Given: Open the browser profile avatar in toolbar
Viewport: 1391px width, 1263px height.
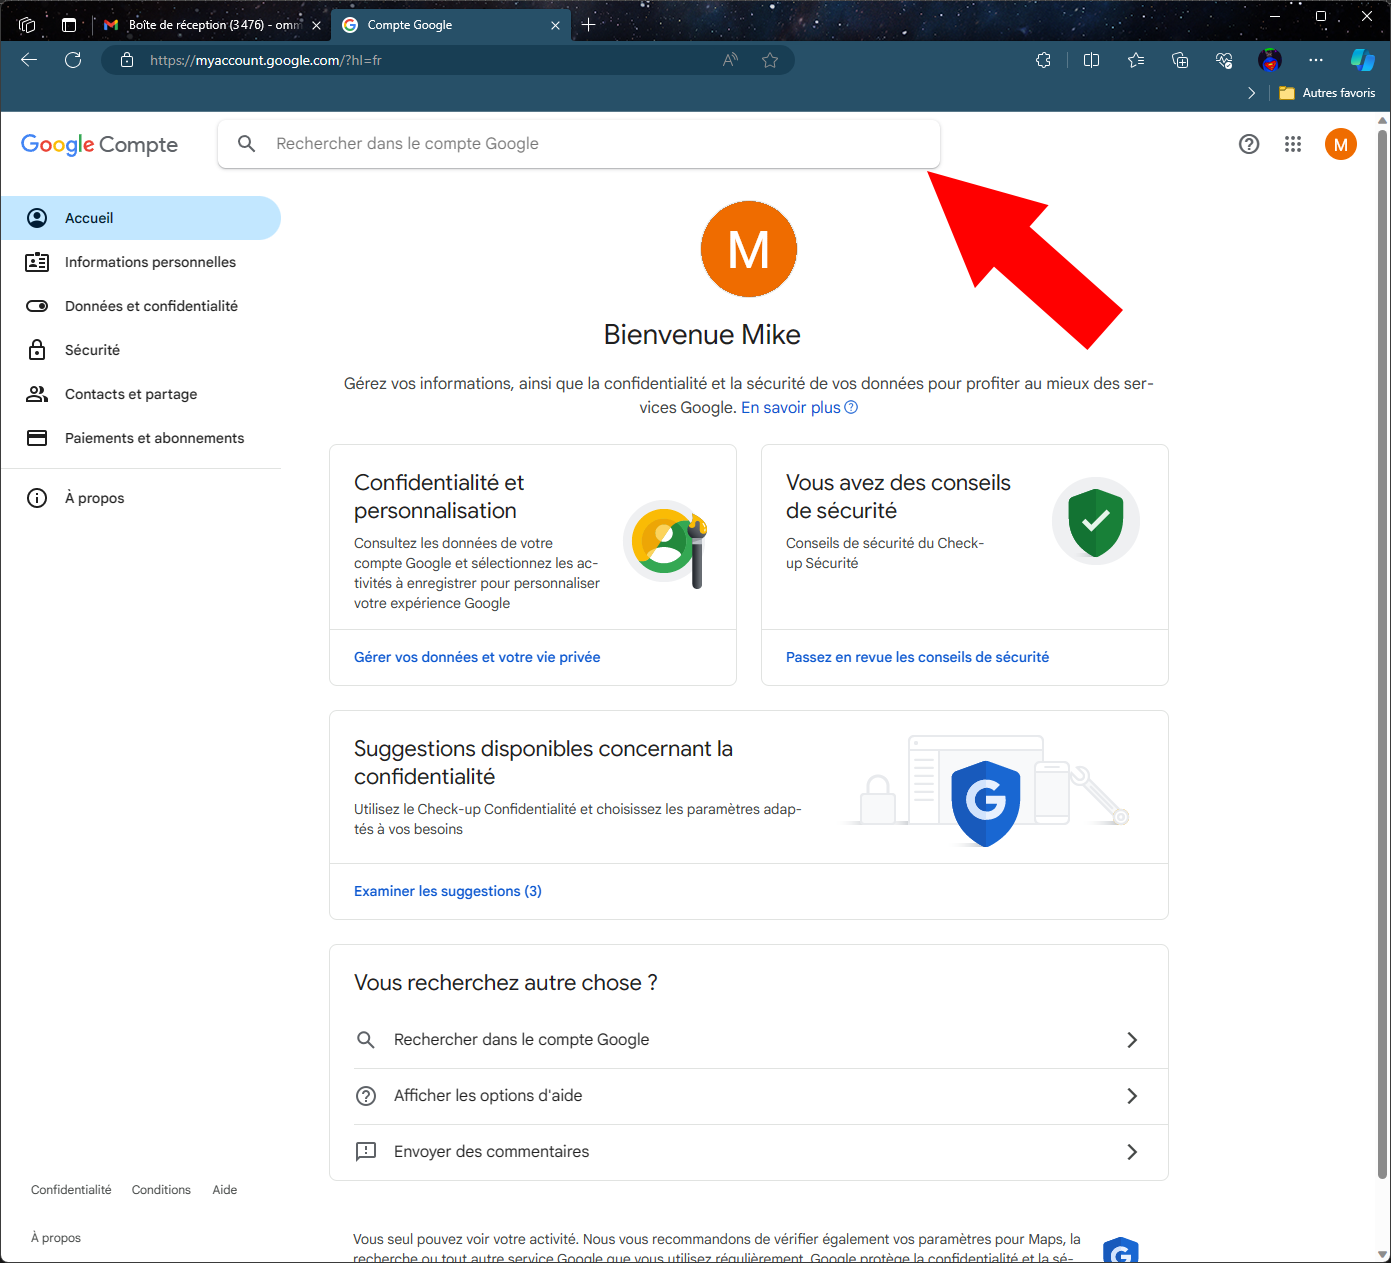Looking at the screenshot, I should [1270, 60].
